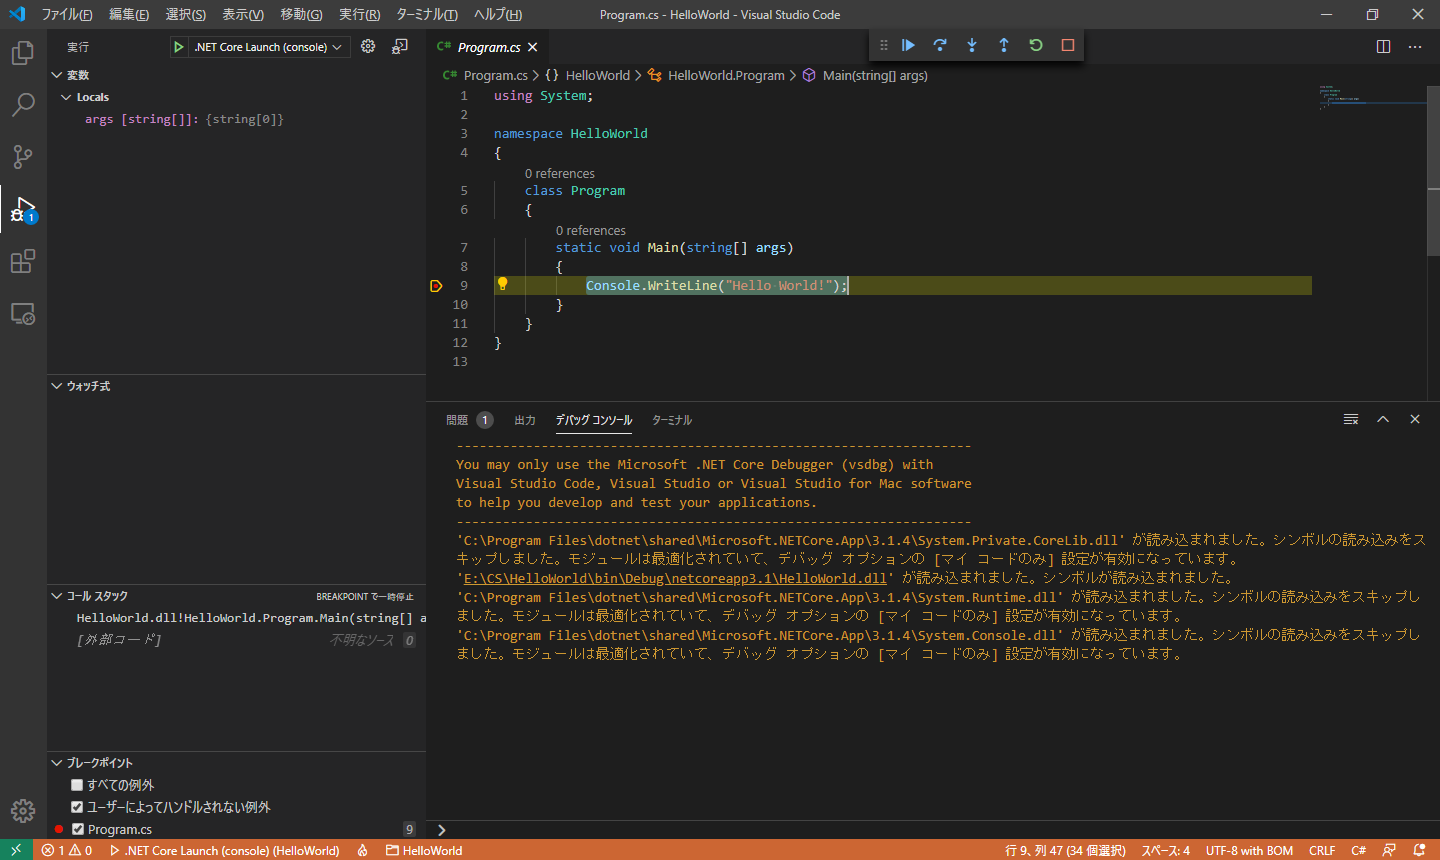Click the Step Out debug icon

click(1004, 45)
